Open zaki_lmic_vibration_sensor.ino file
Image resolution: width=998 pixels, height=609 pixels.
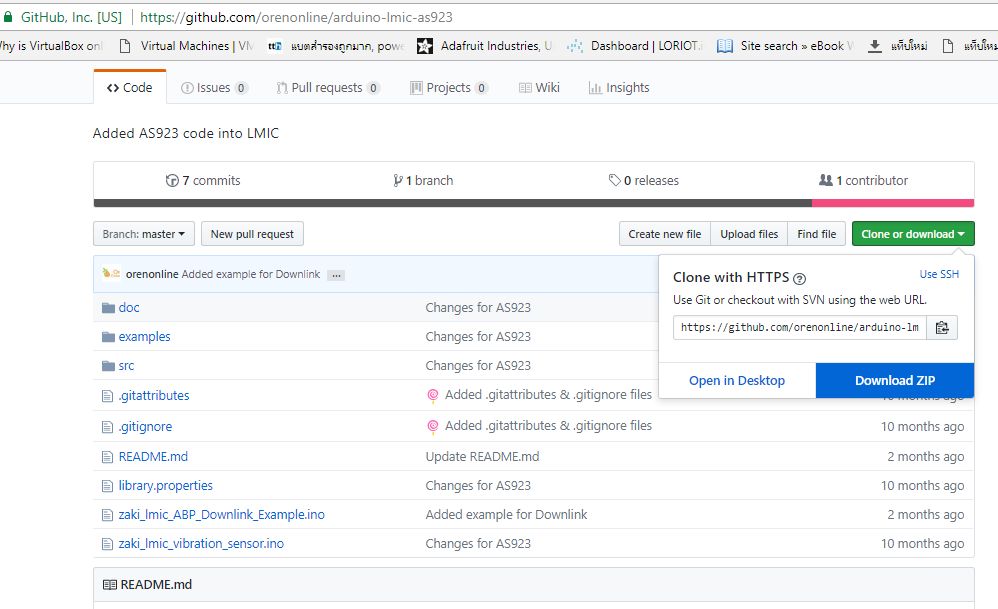pyautogui.click(x=201, y=544)
